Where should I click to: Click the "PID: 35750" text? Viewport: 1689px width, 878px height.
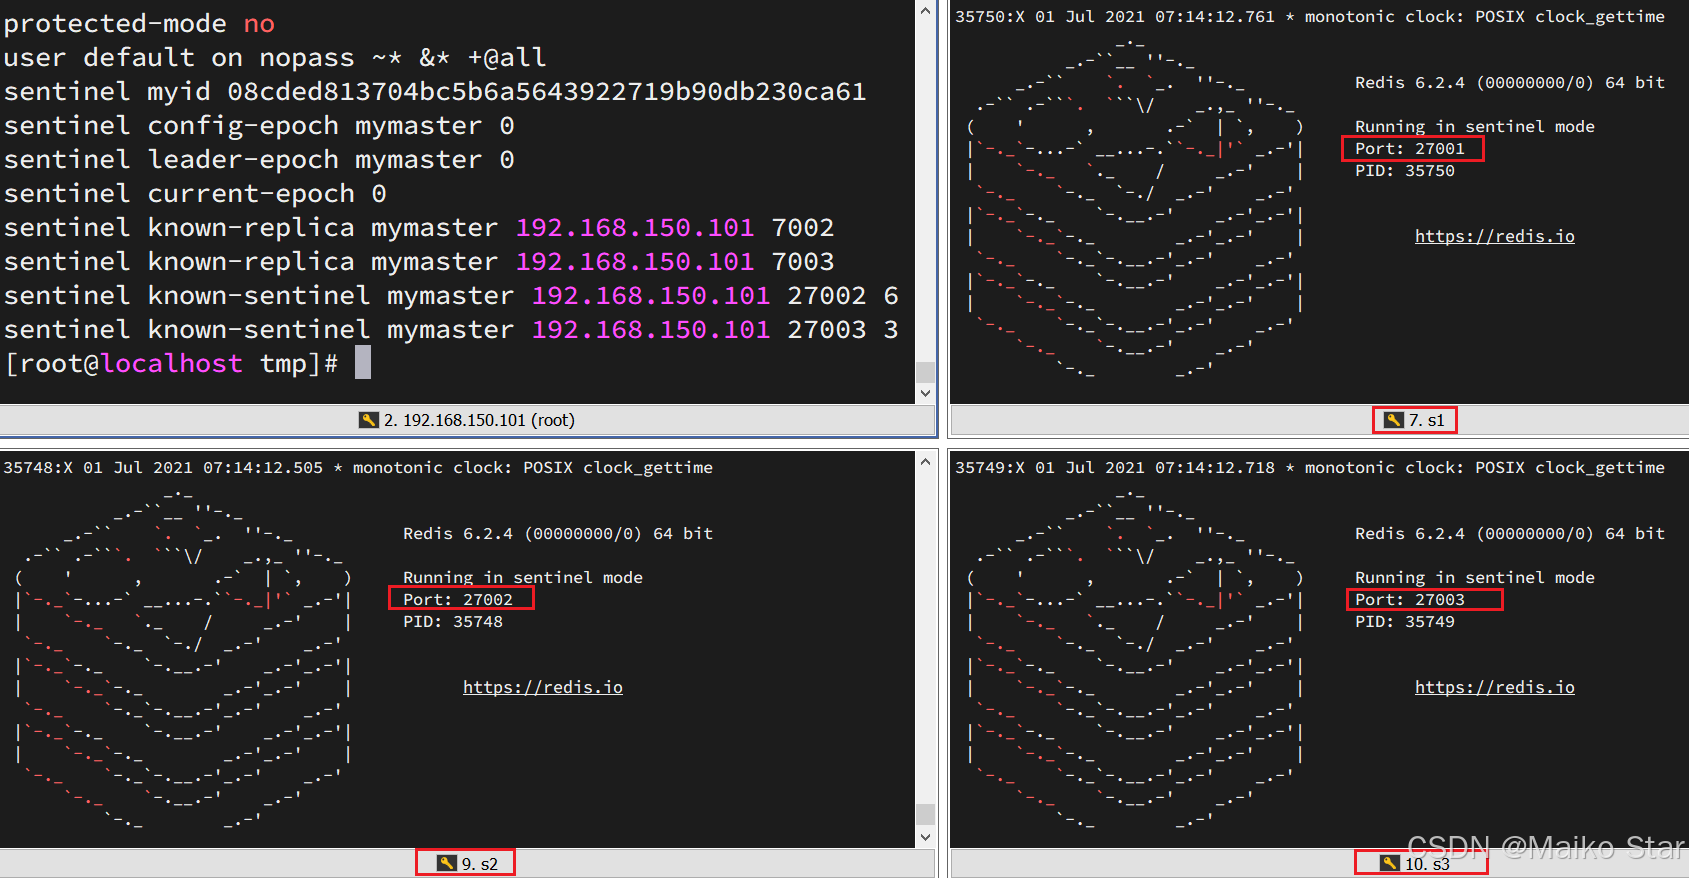1404,171
